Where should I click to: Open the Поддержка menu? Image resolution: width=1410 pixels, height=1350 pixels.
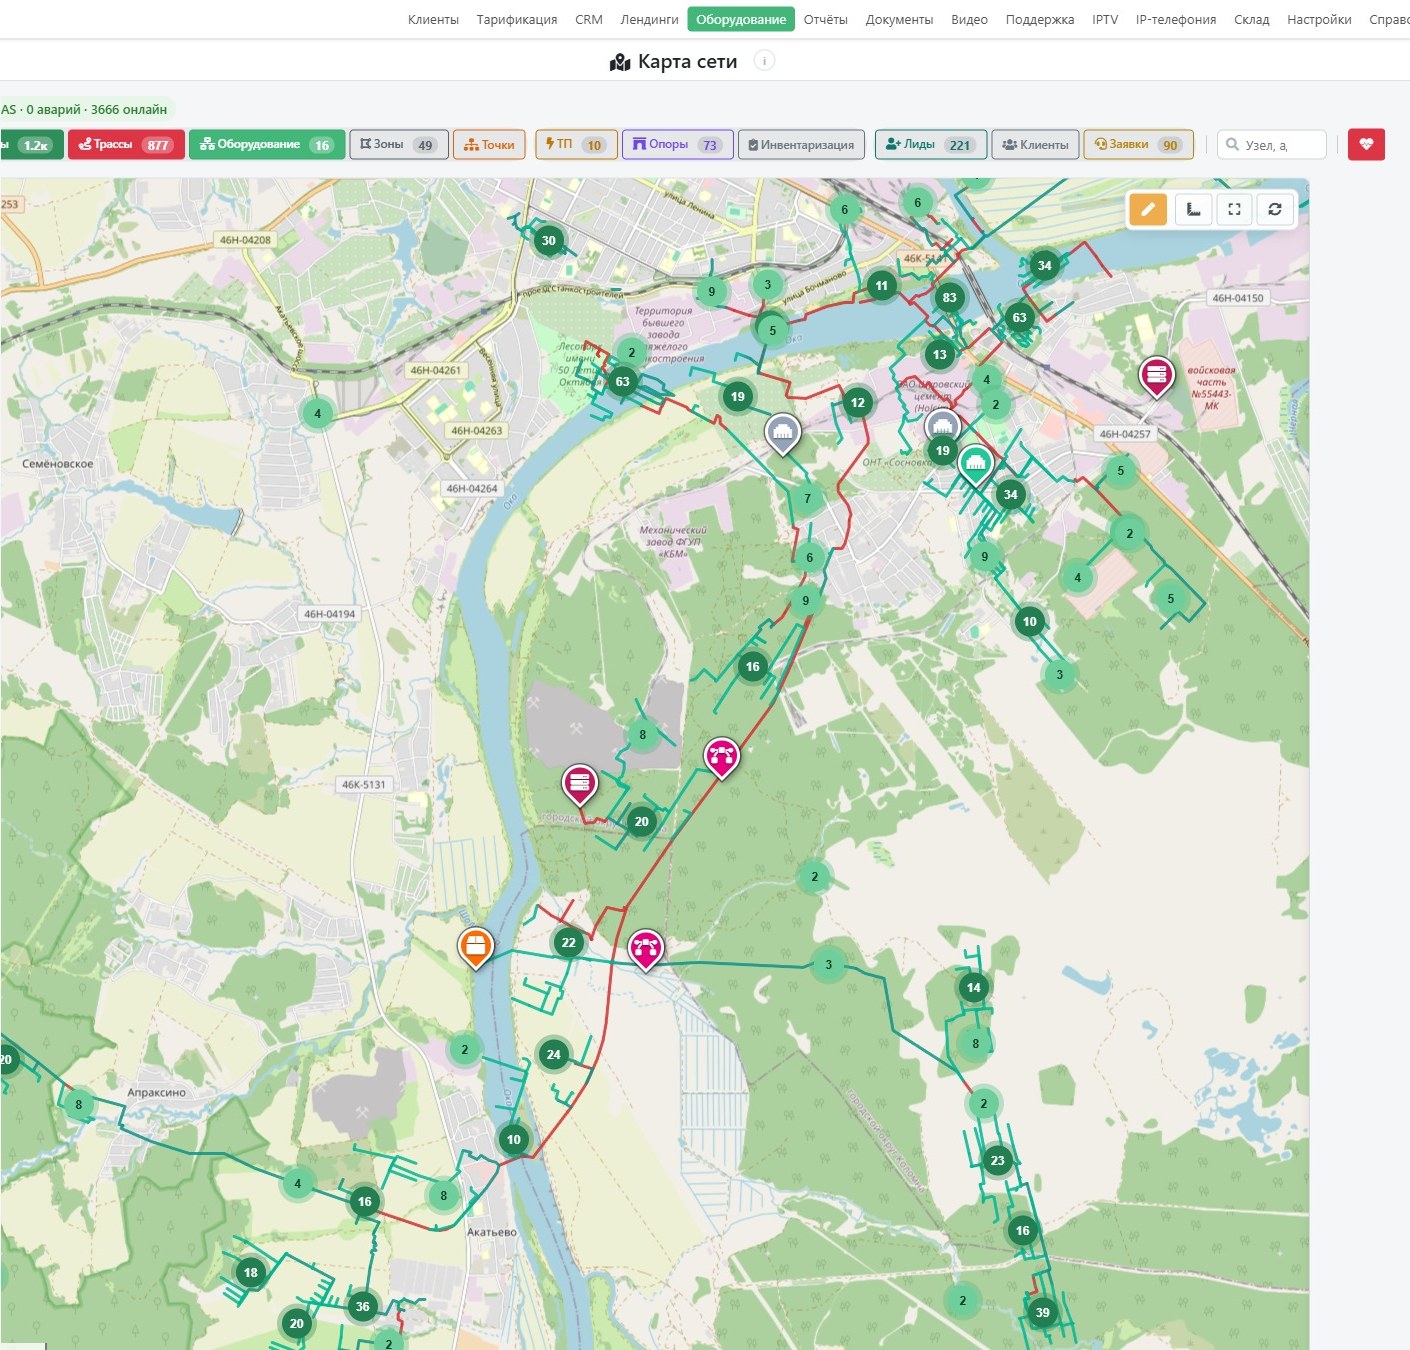(x=1040, y=19)
